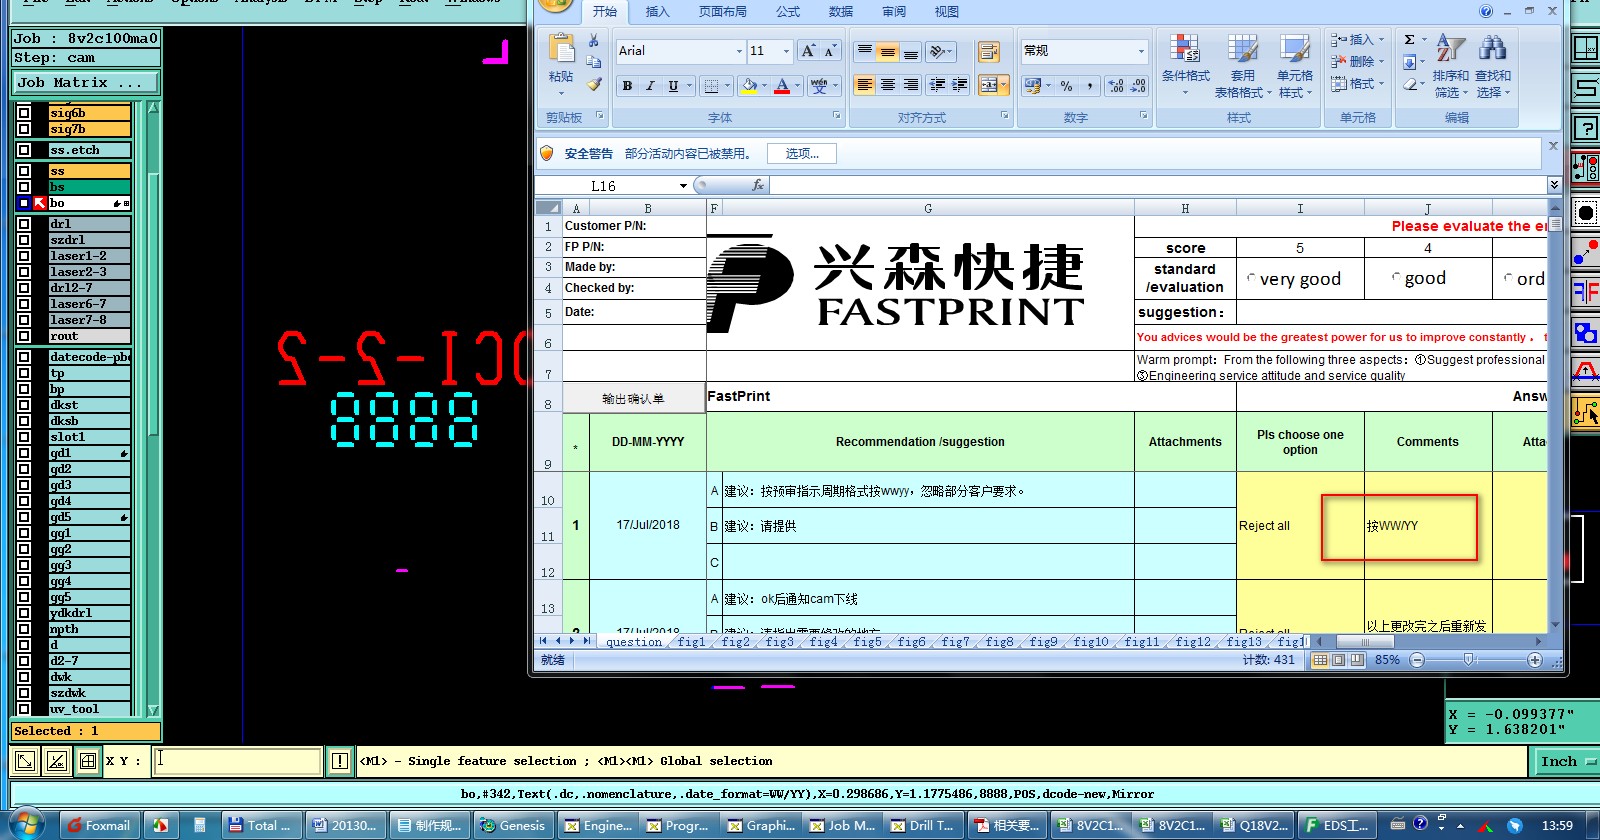The height and width of the screenshot is (840, 1600).
Task: Toggle the rout layer checkbox
Action: [24, 336]
